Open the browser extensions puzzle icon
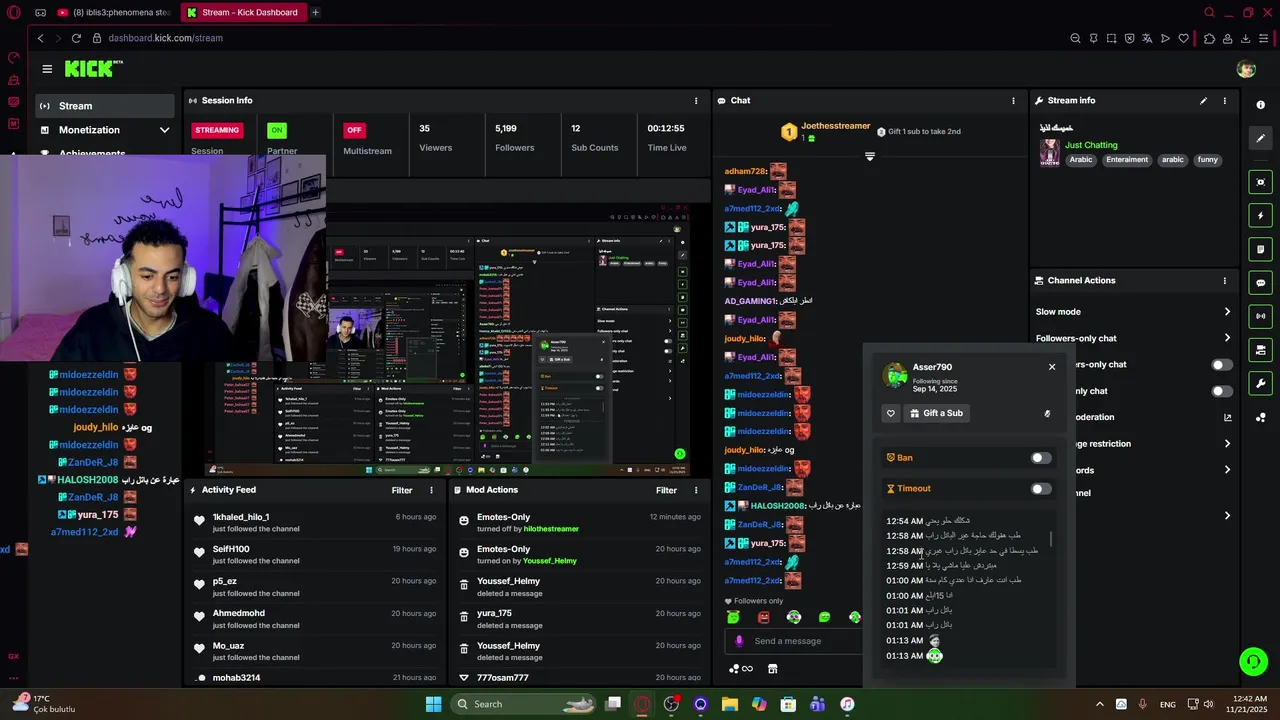This screenshot has width=1280, height=720. [1209, 38]
